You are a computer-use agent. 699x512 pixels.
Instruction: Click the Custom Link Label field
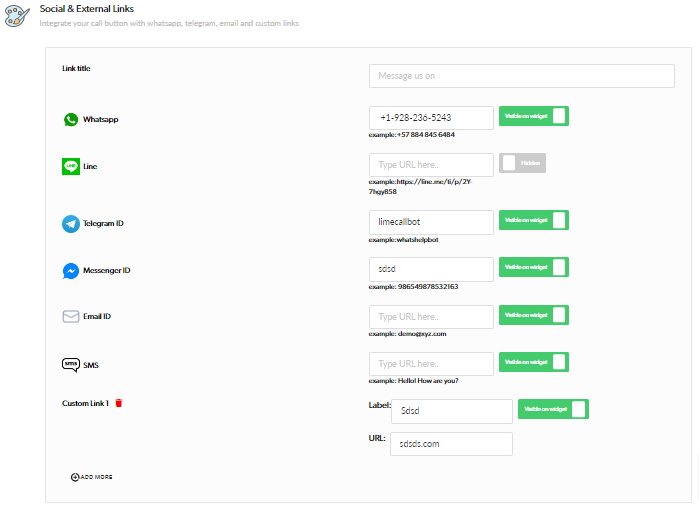[x=450, y=411]
